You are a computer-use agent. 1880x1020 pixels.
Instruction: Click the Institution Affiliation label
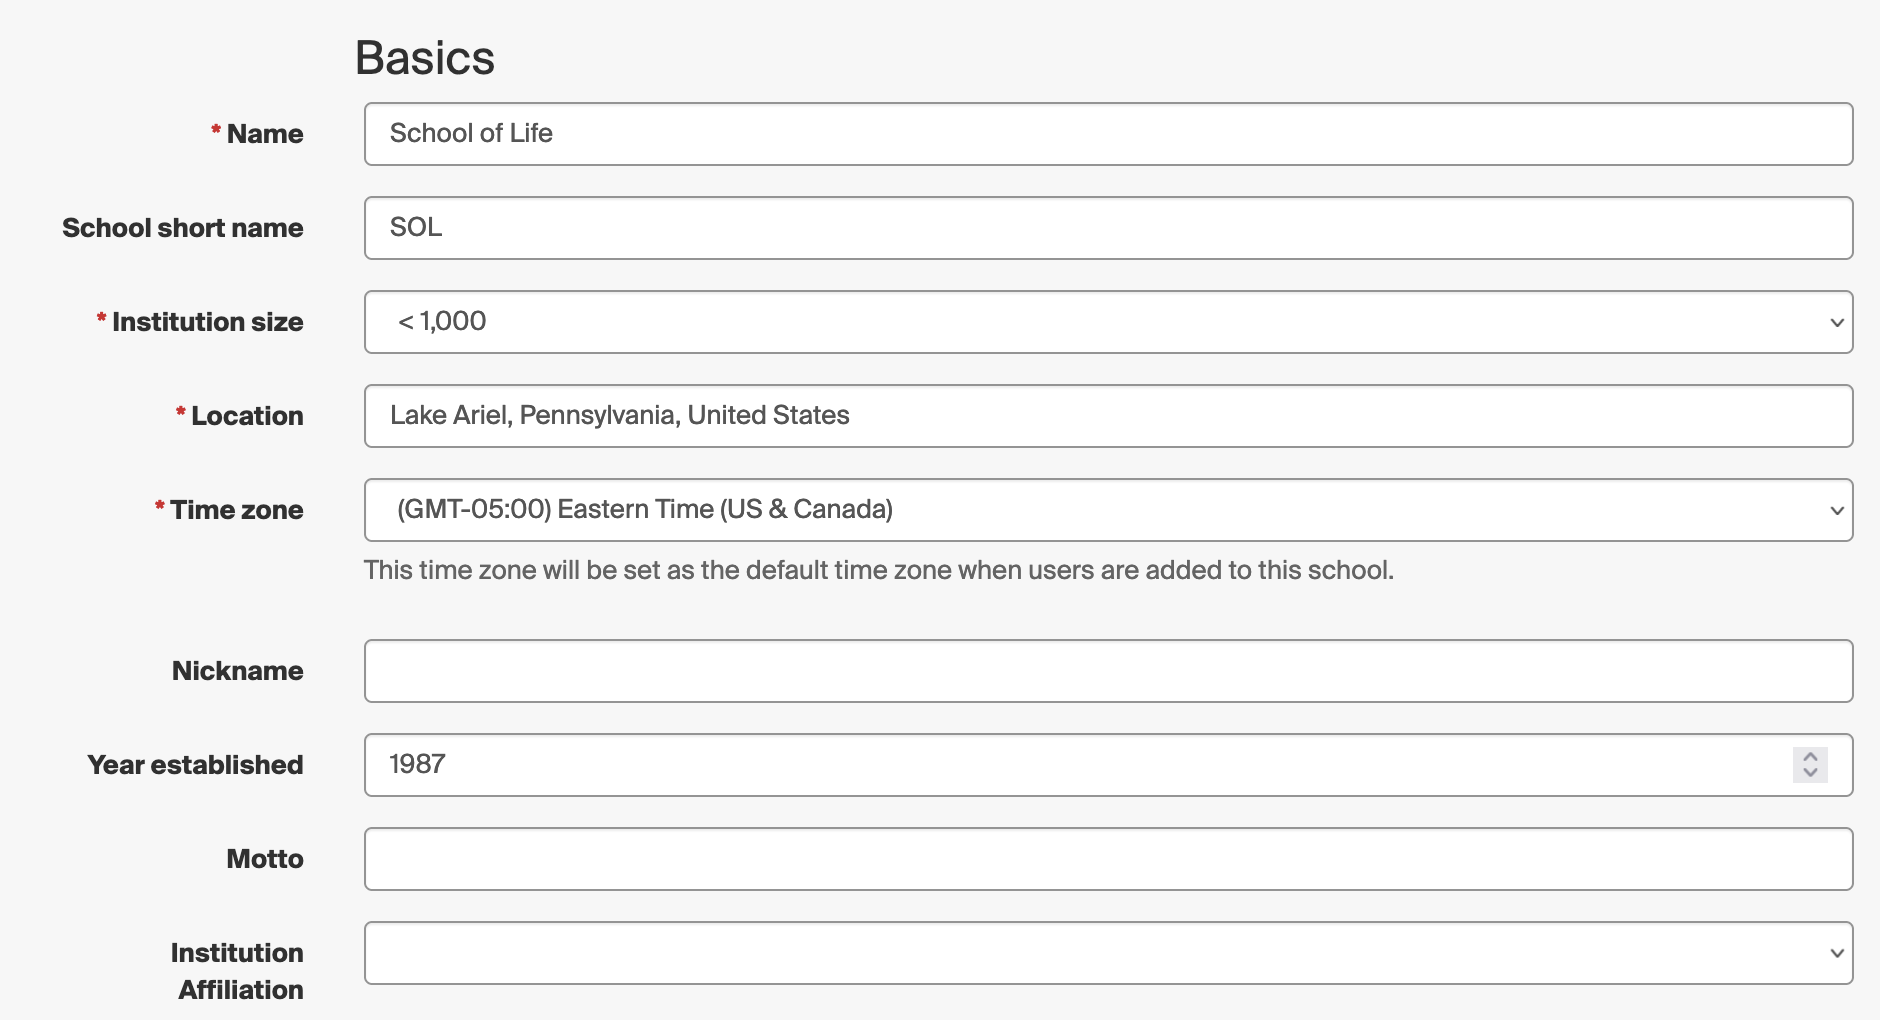coord(238,971)
